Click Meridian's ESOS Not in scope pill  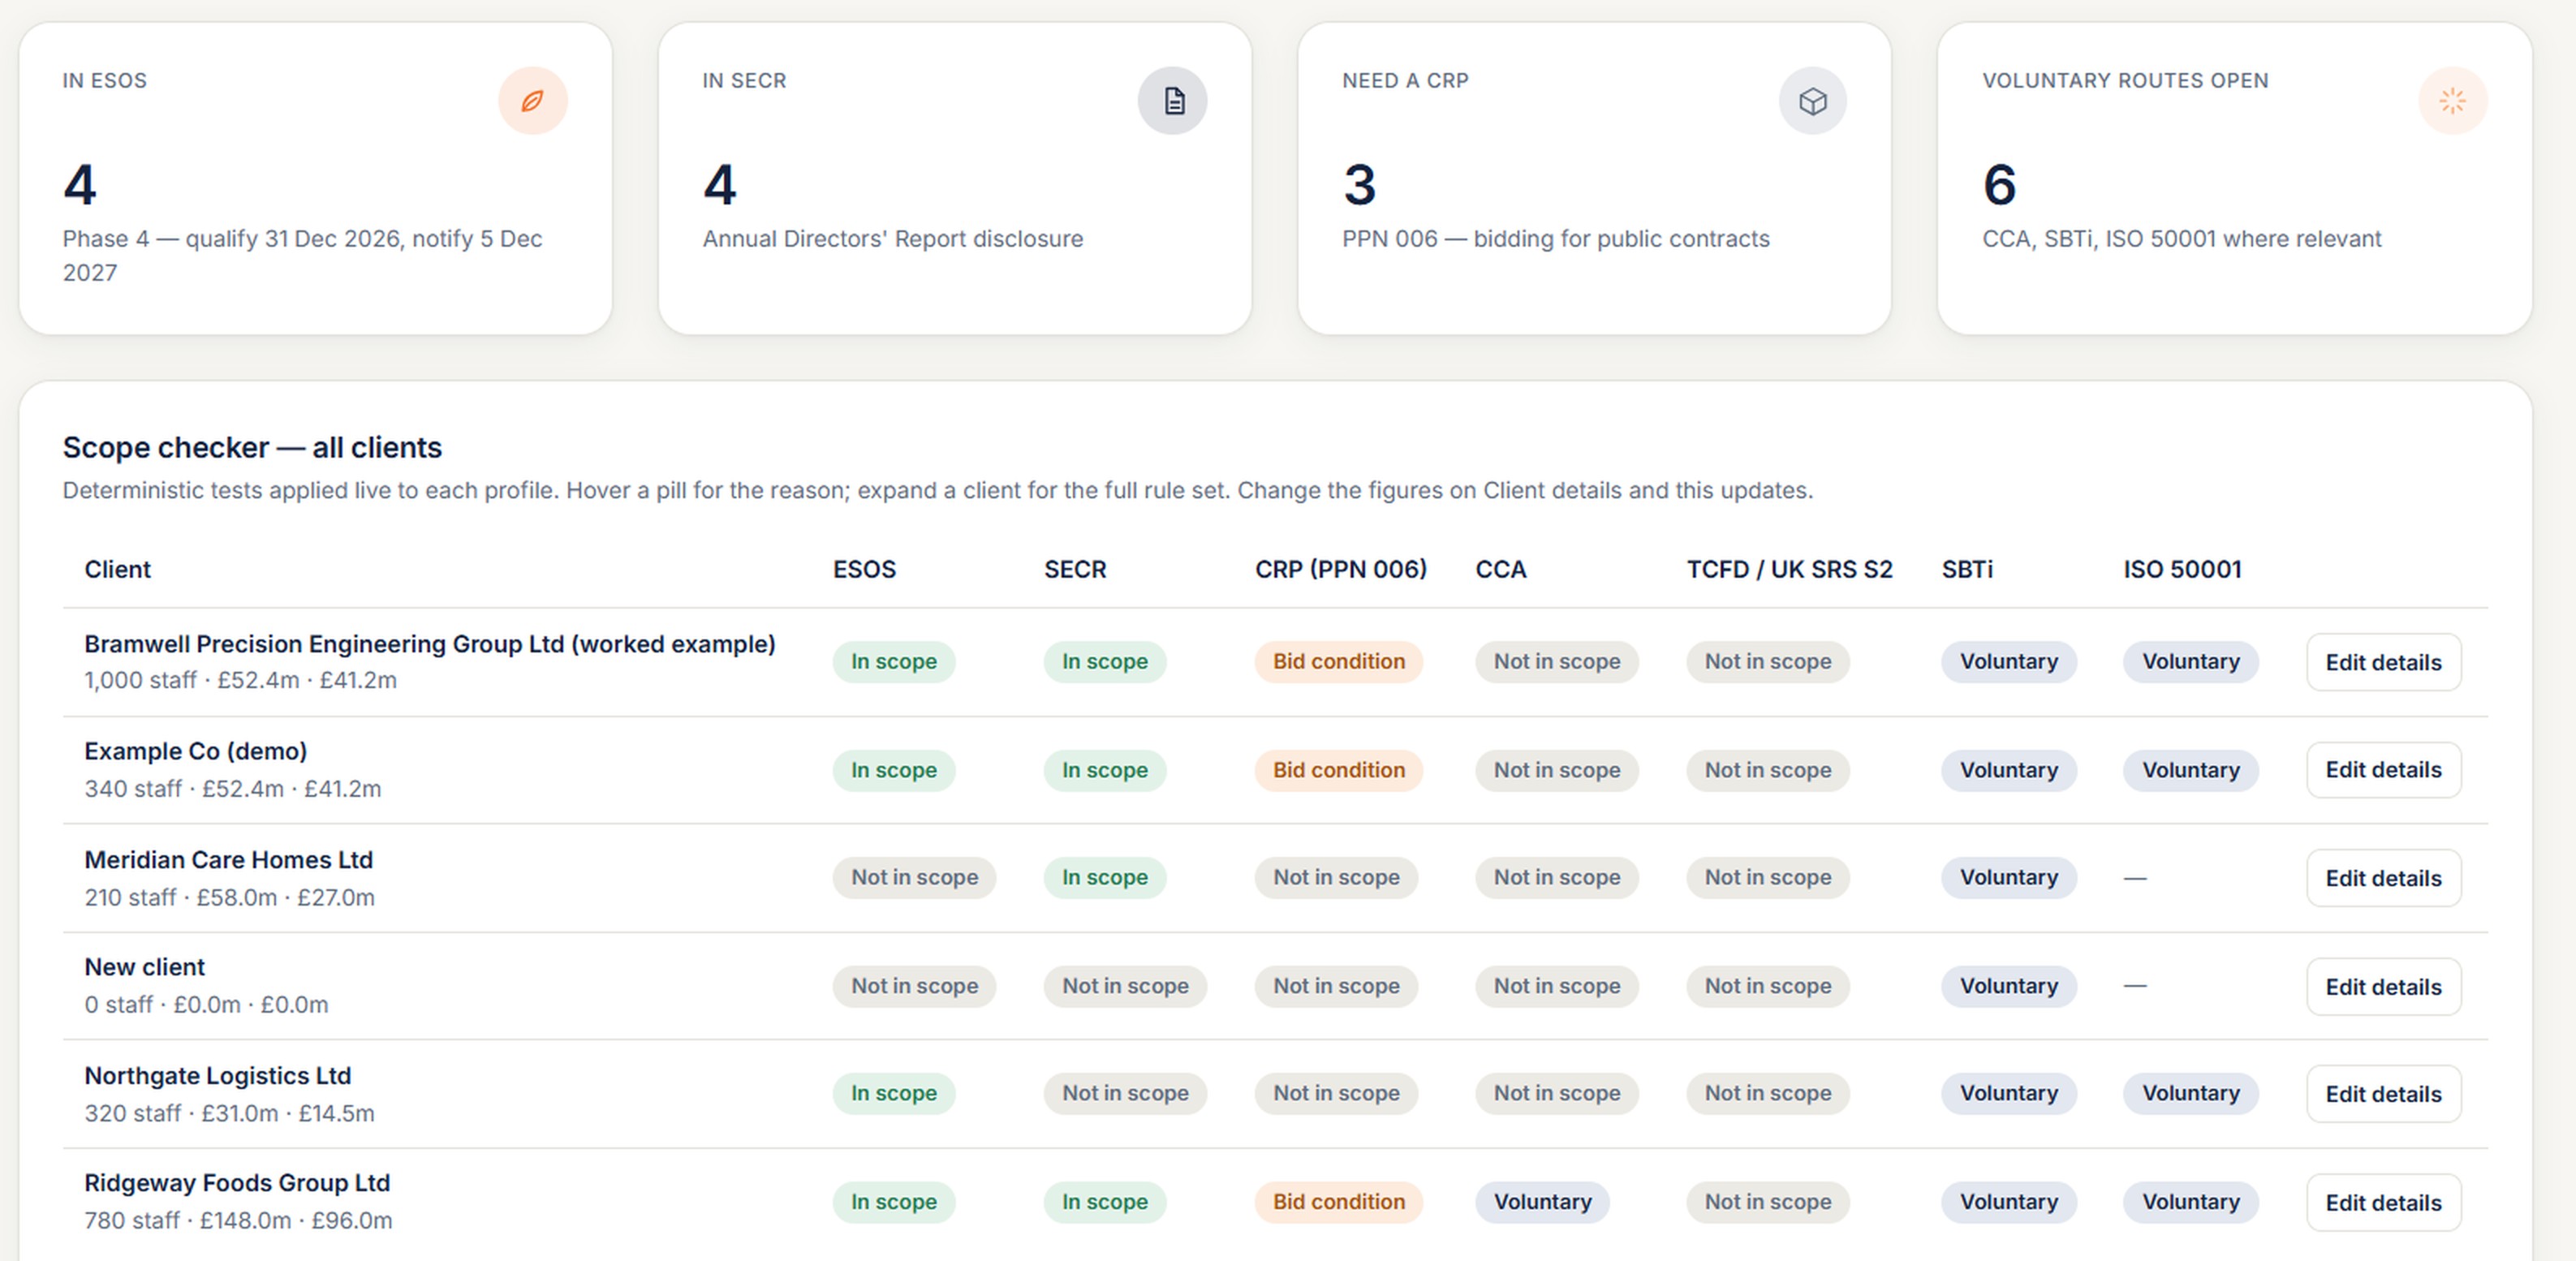coord(915,877)
